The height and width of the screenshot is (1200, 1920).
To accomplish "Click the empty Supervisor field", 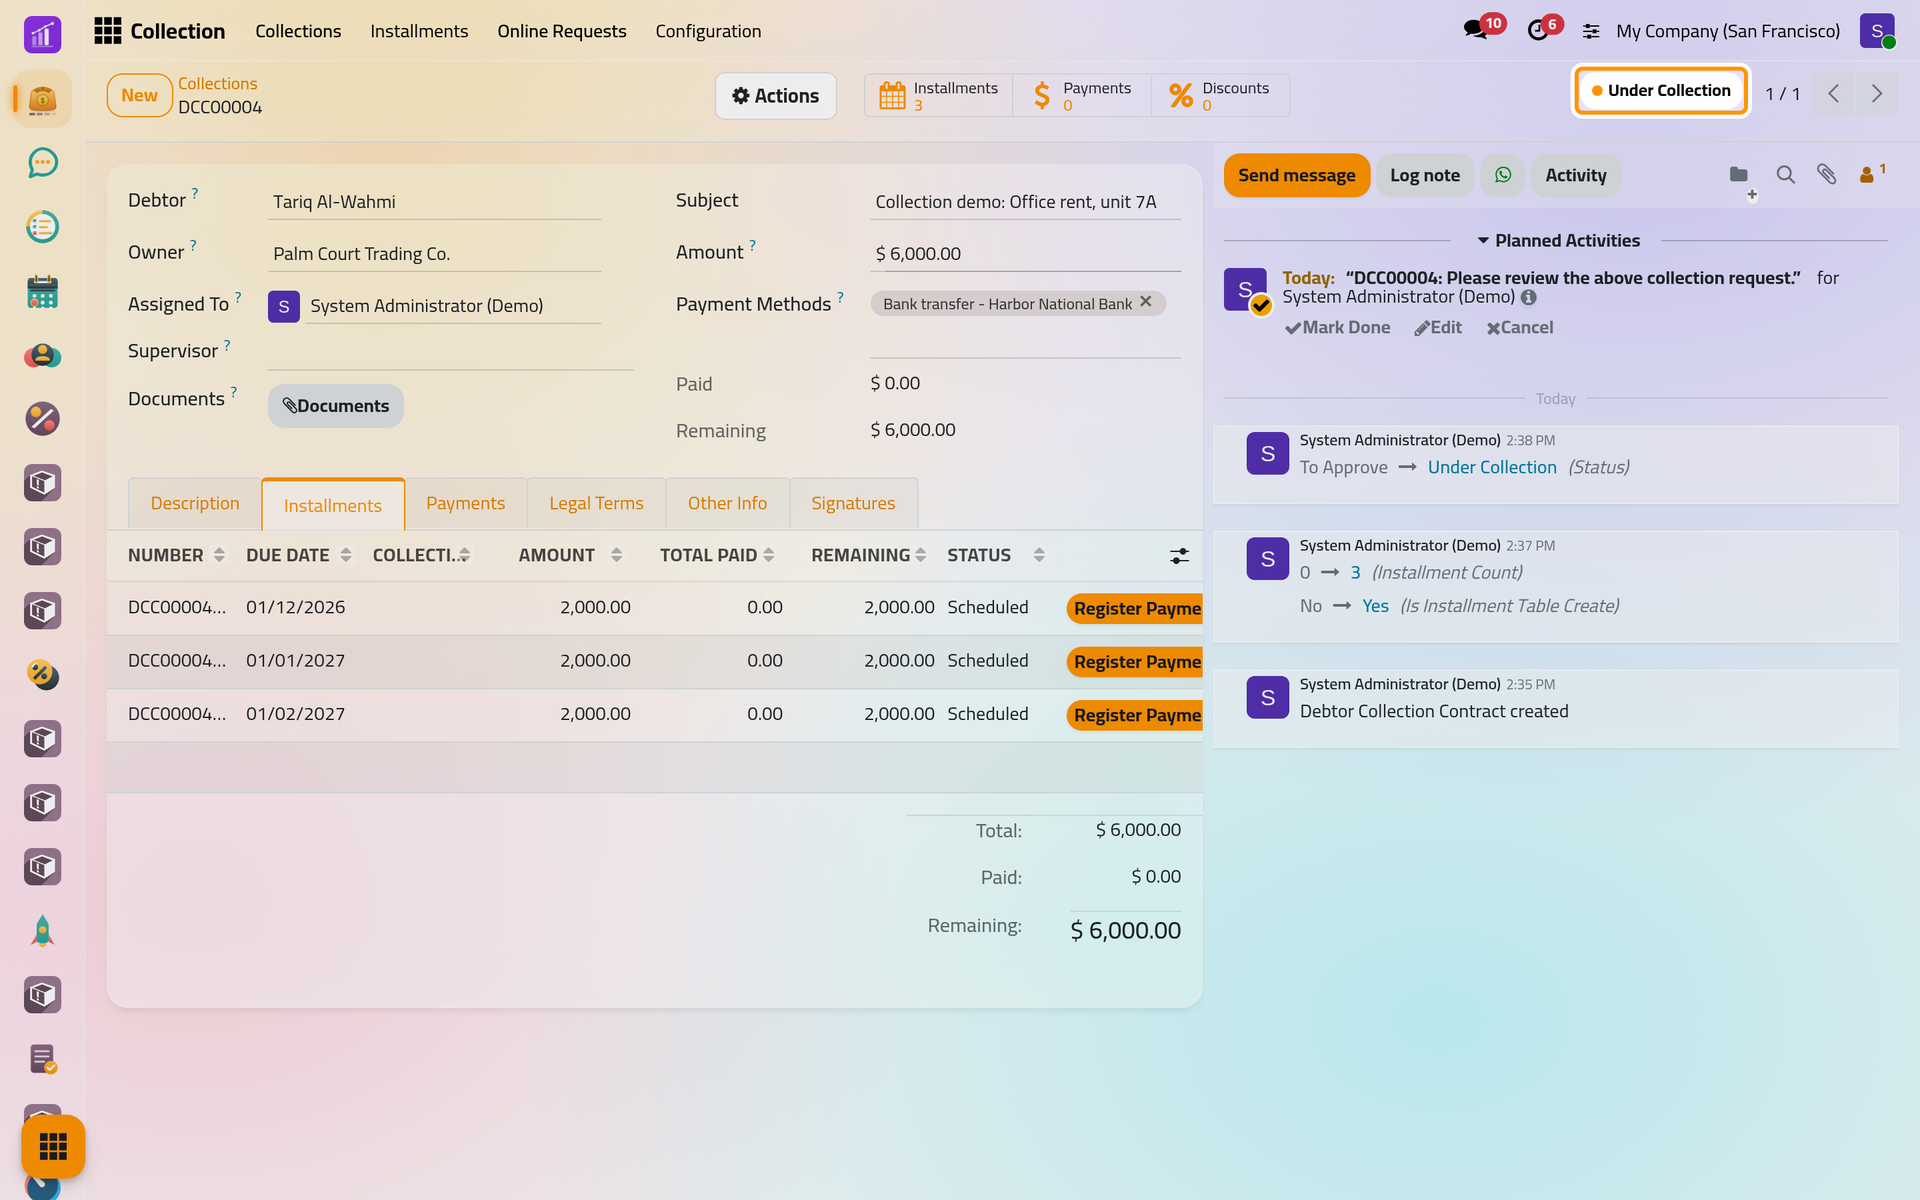I will coord(450,352).
